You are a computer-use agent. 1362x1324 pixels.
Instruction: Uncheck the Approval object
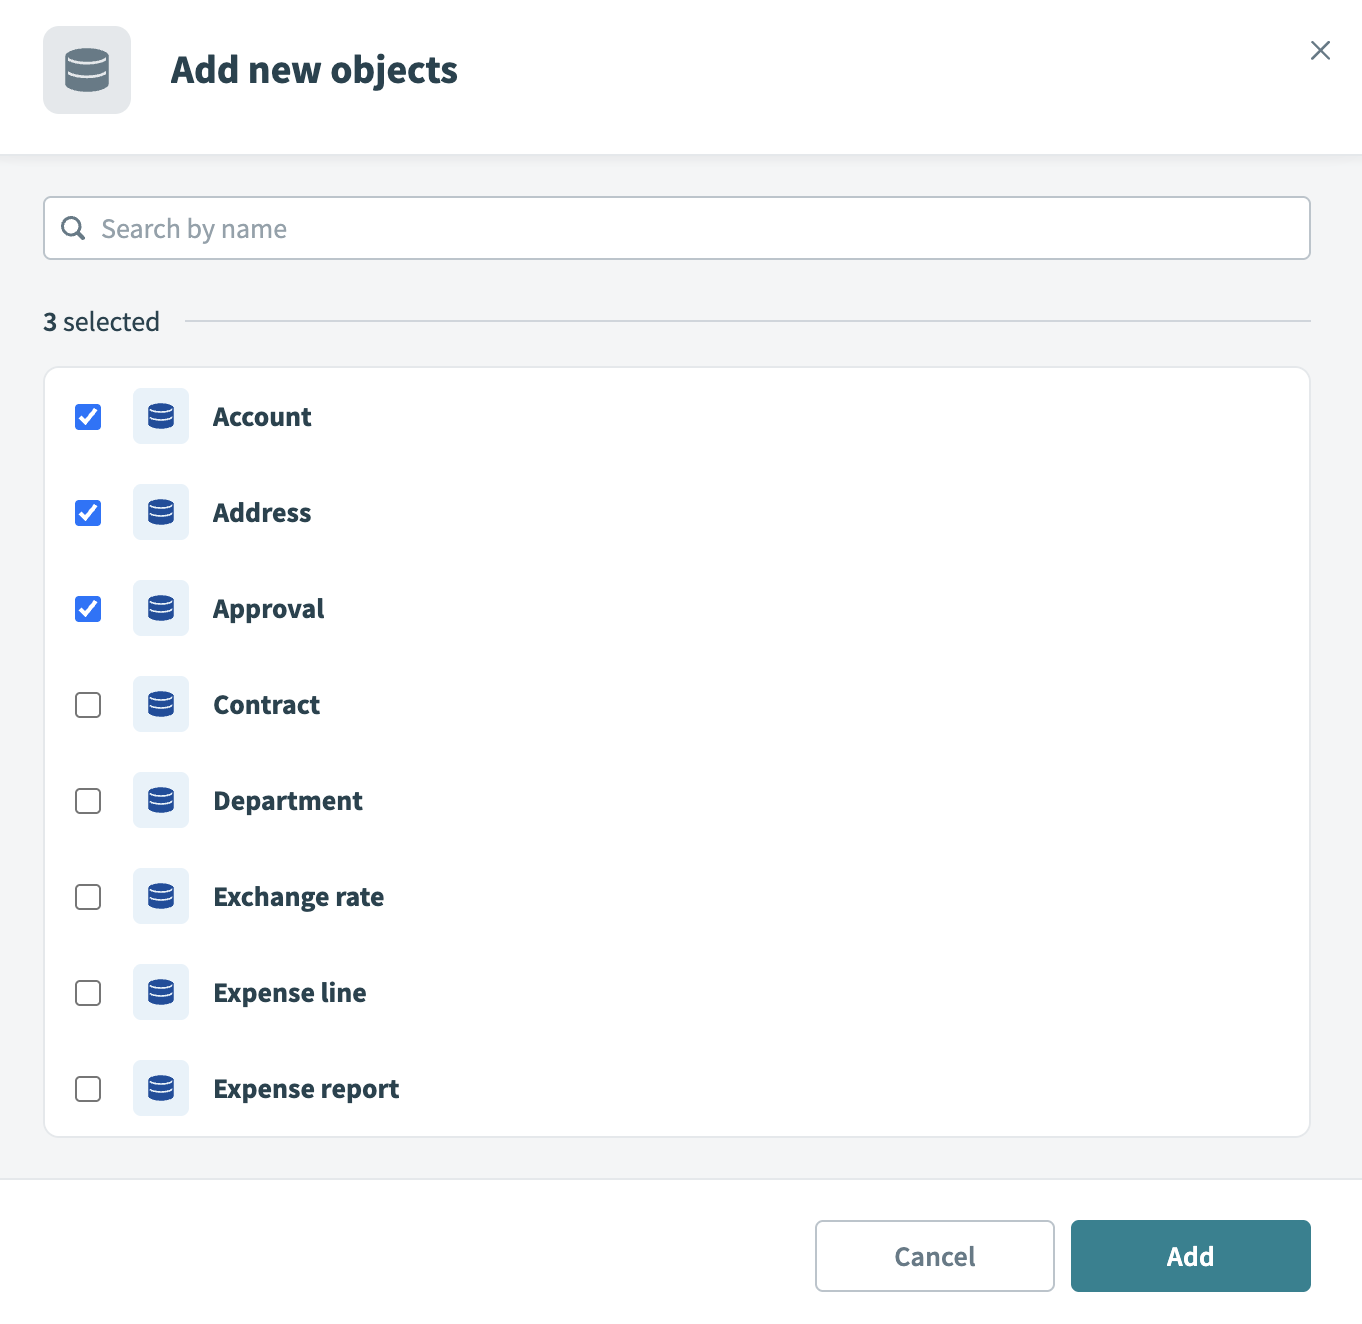click(87, 608)
